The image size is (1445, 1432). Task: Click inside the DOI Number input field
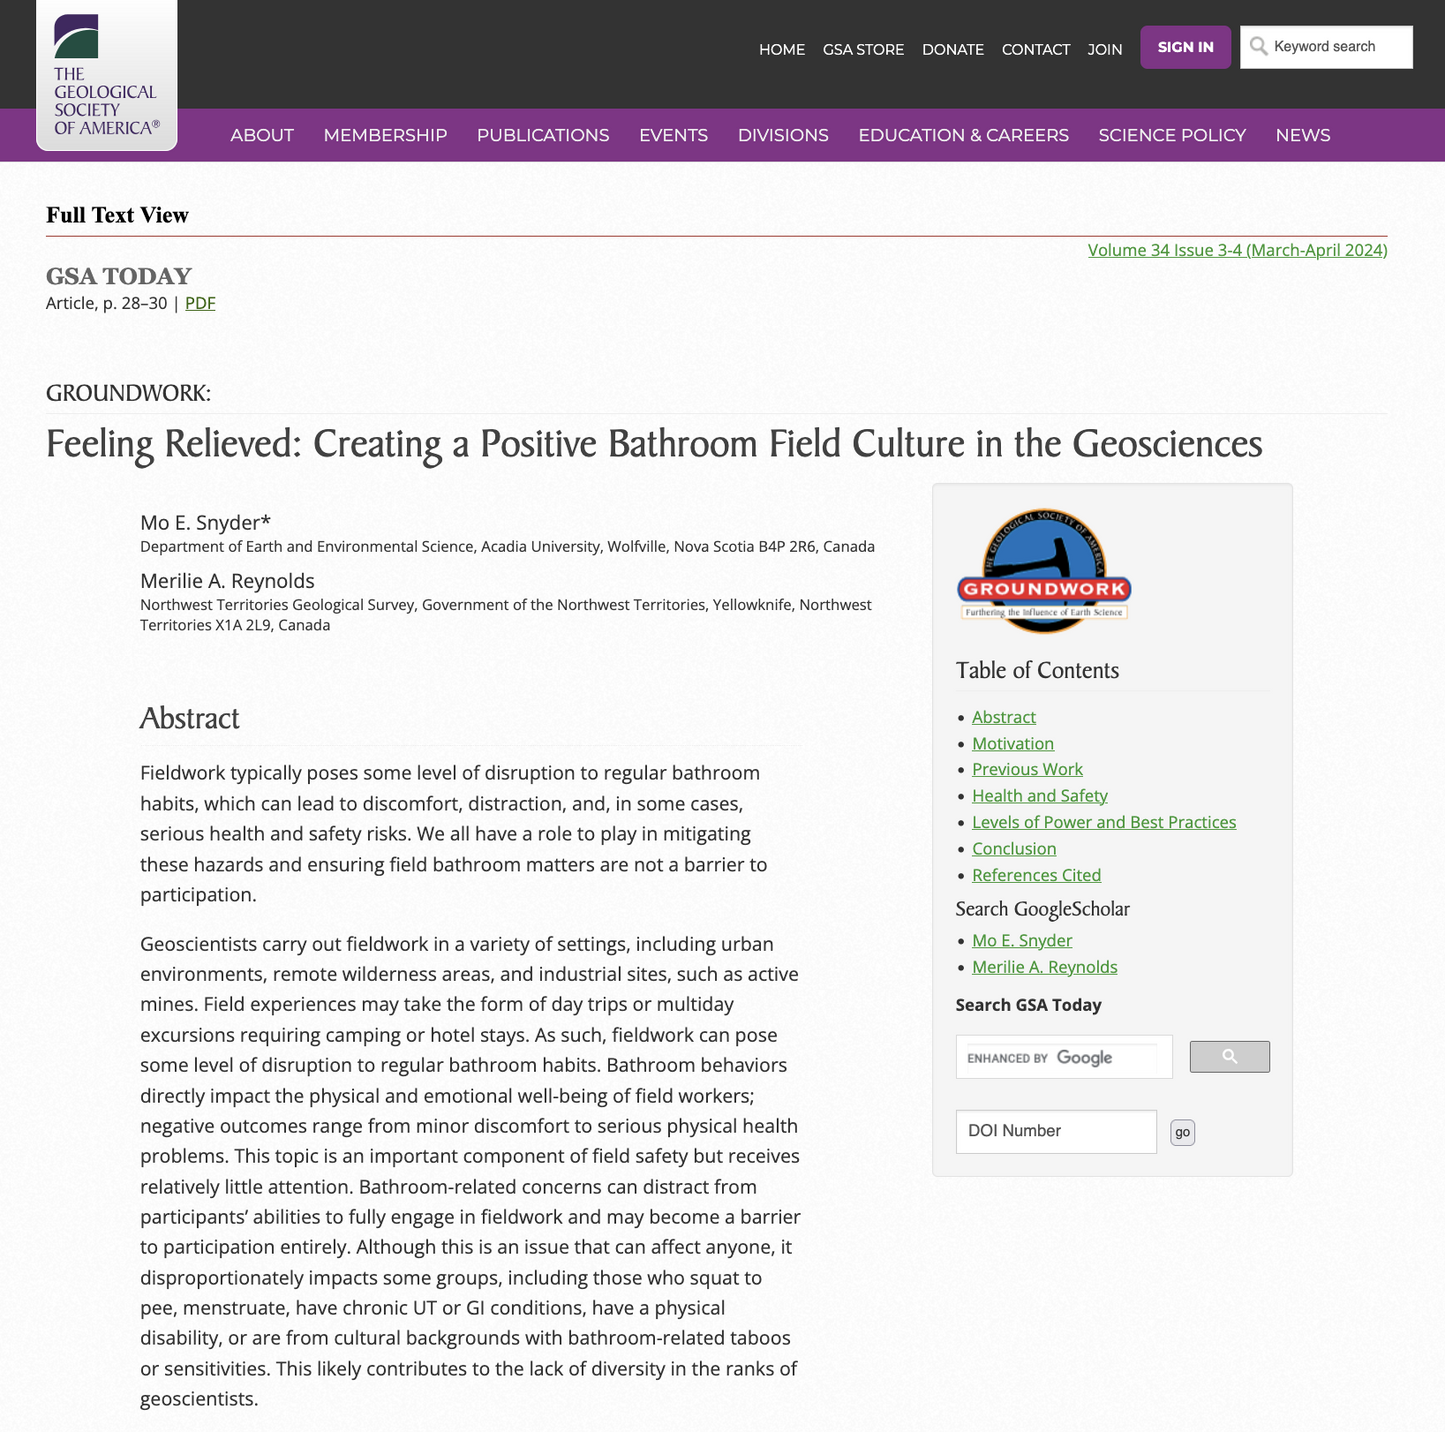tap(1055, 1131)
